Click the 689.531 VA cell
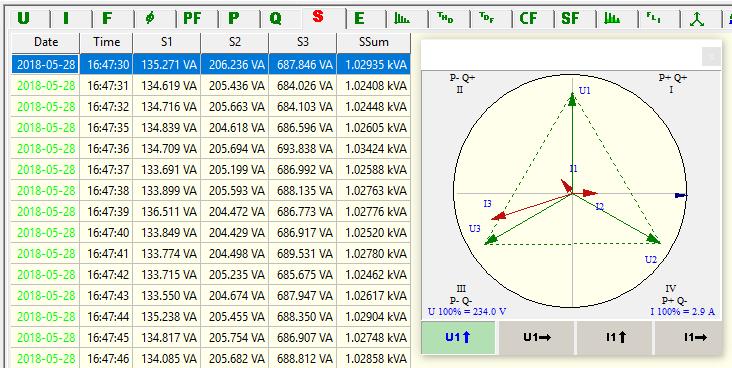Viewport: 732px width, 368px height. (x=303, y=254)
